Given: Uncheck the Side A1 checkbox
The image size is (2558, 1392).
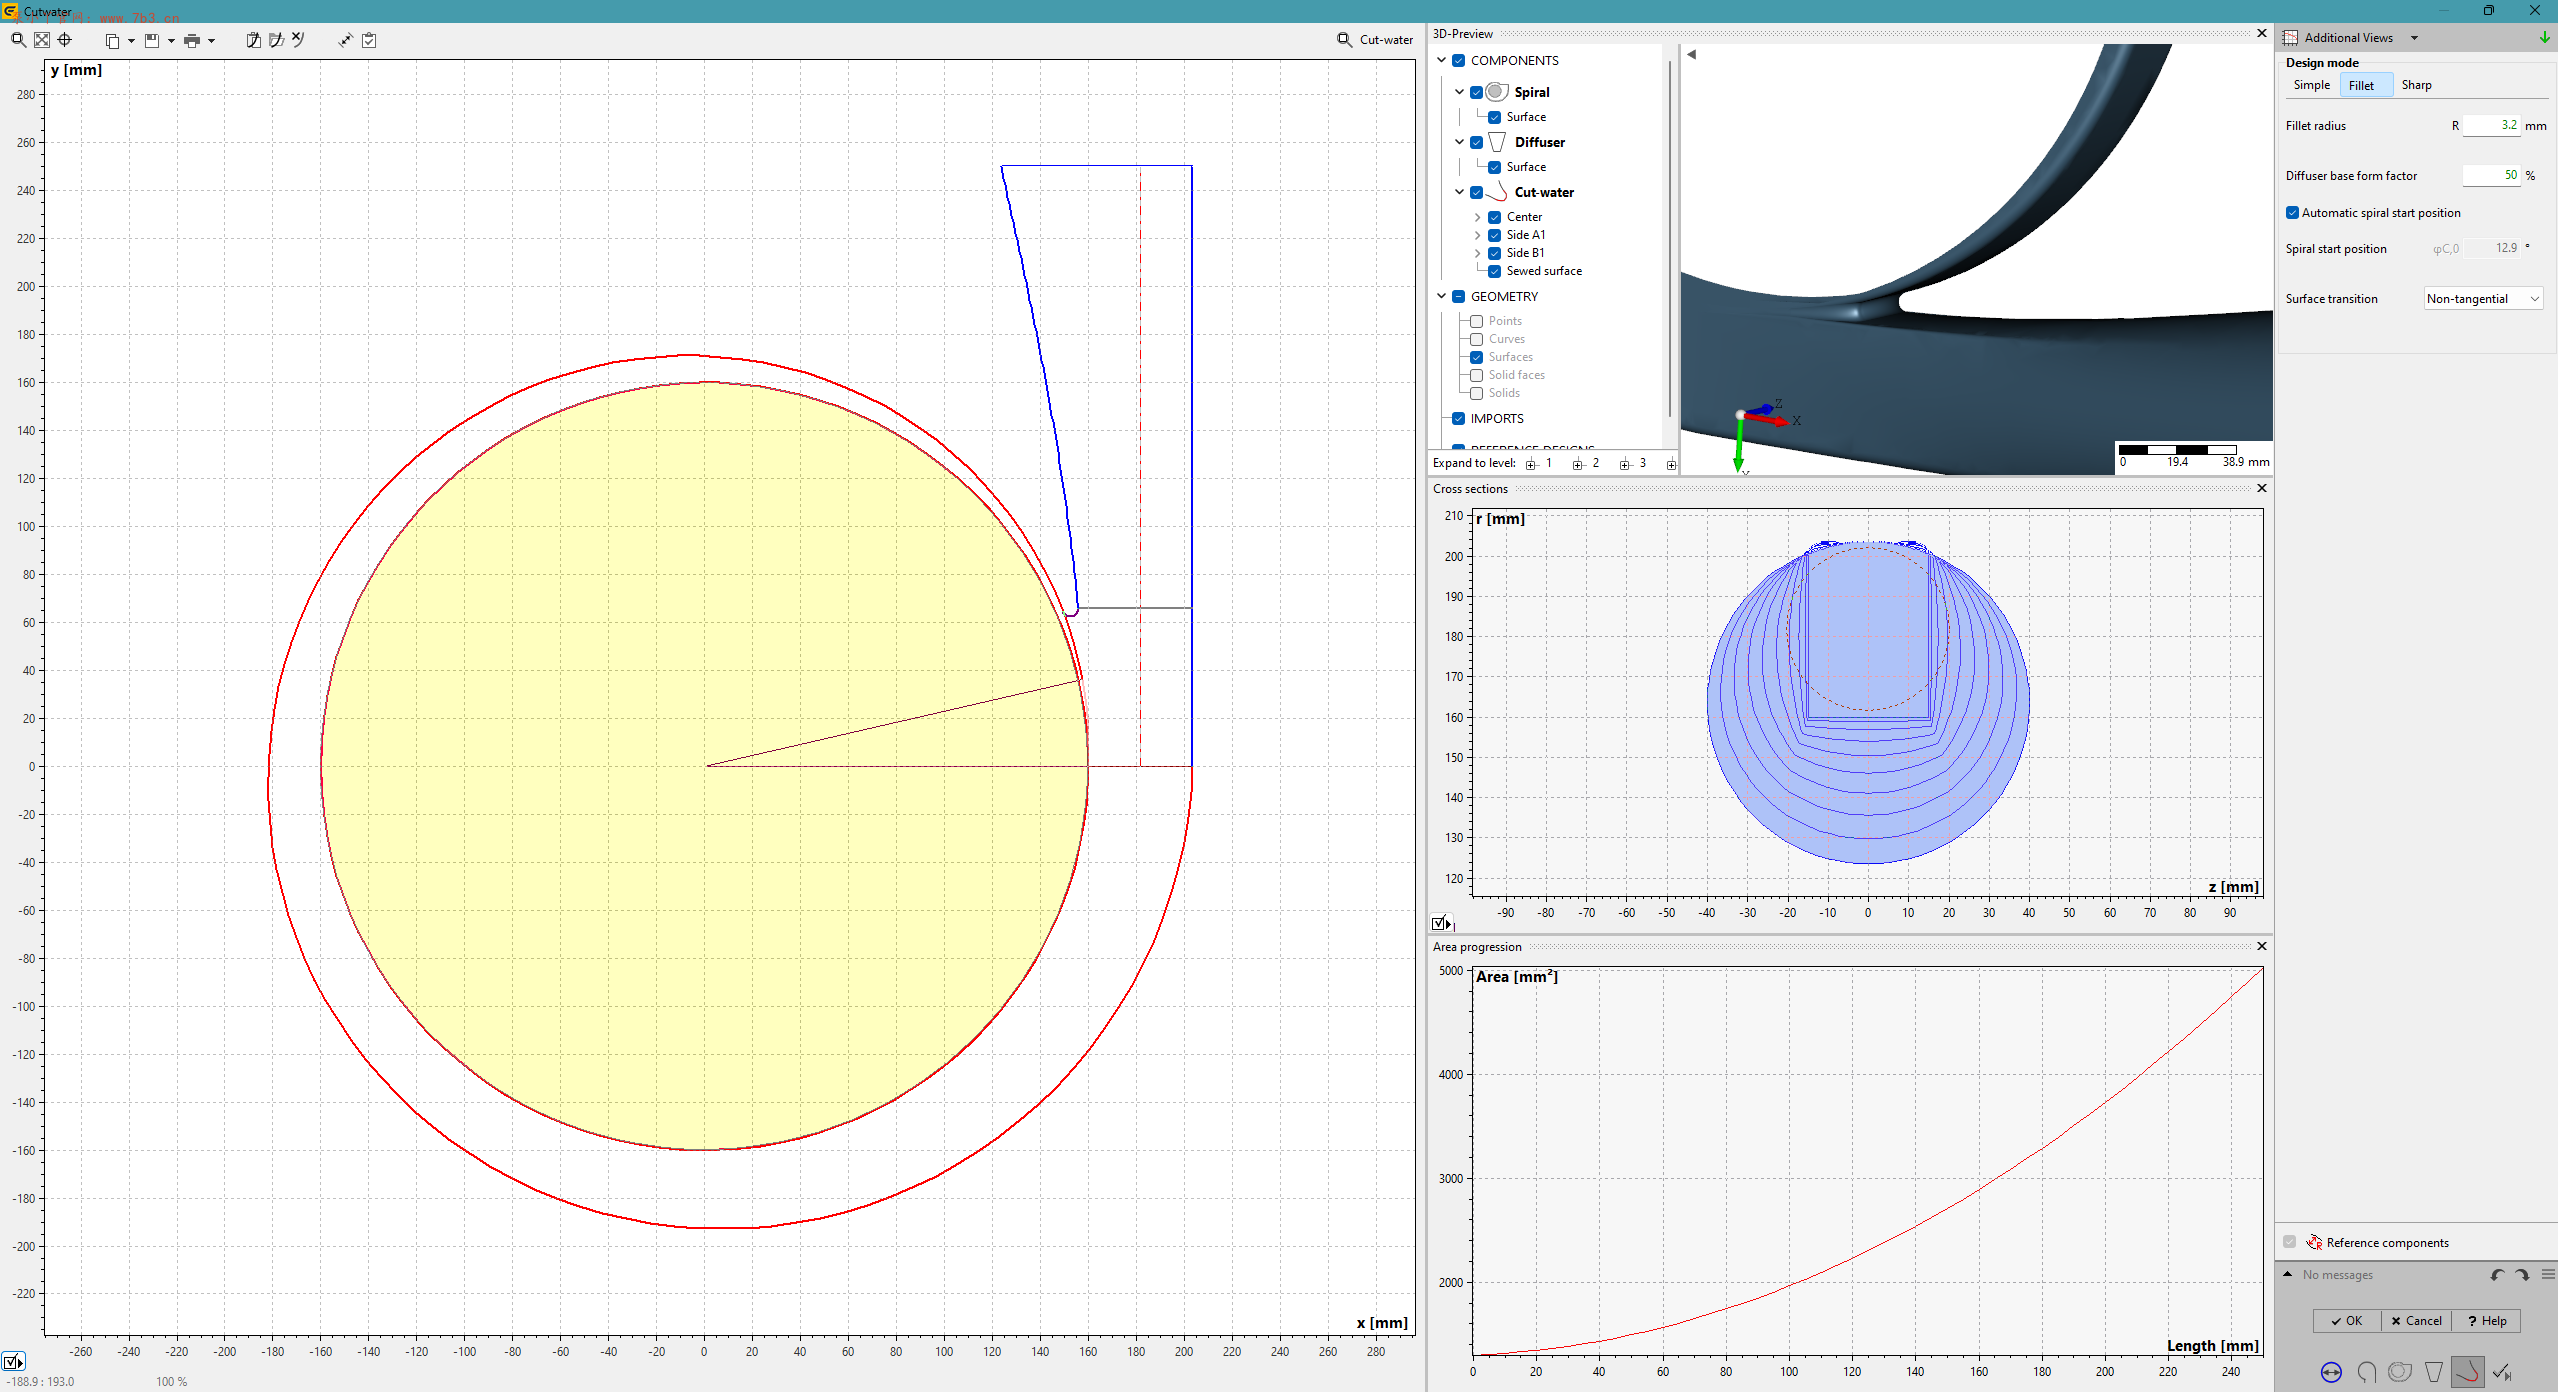Looking at the screenshot, I should [x=1494, y=235].
